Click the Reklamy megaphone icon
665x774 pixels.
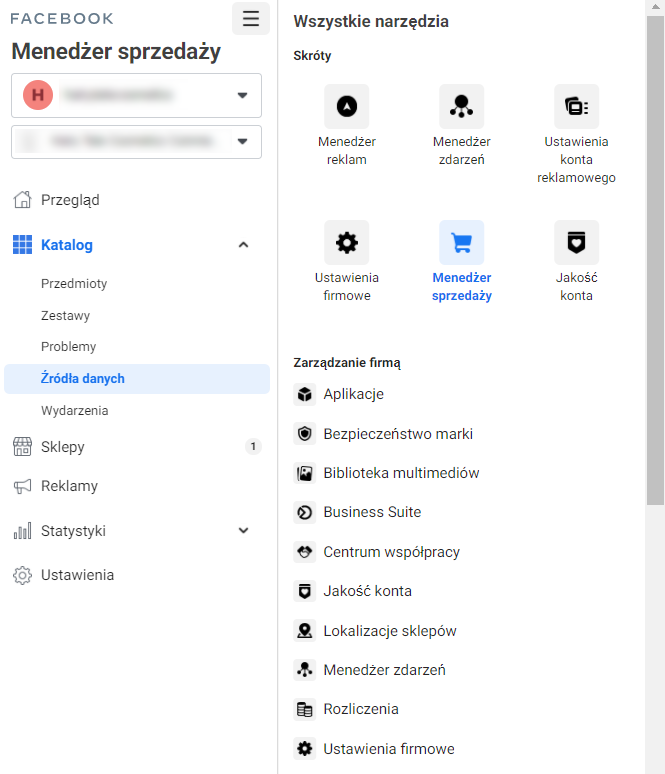click(x=22, y=486)
